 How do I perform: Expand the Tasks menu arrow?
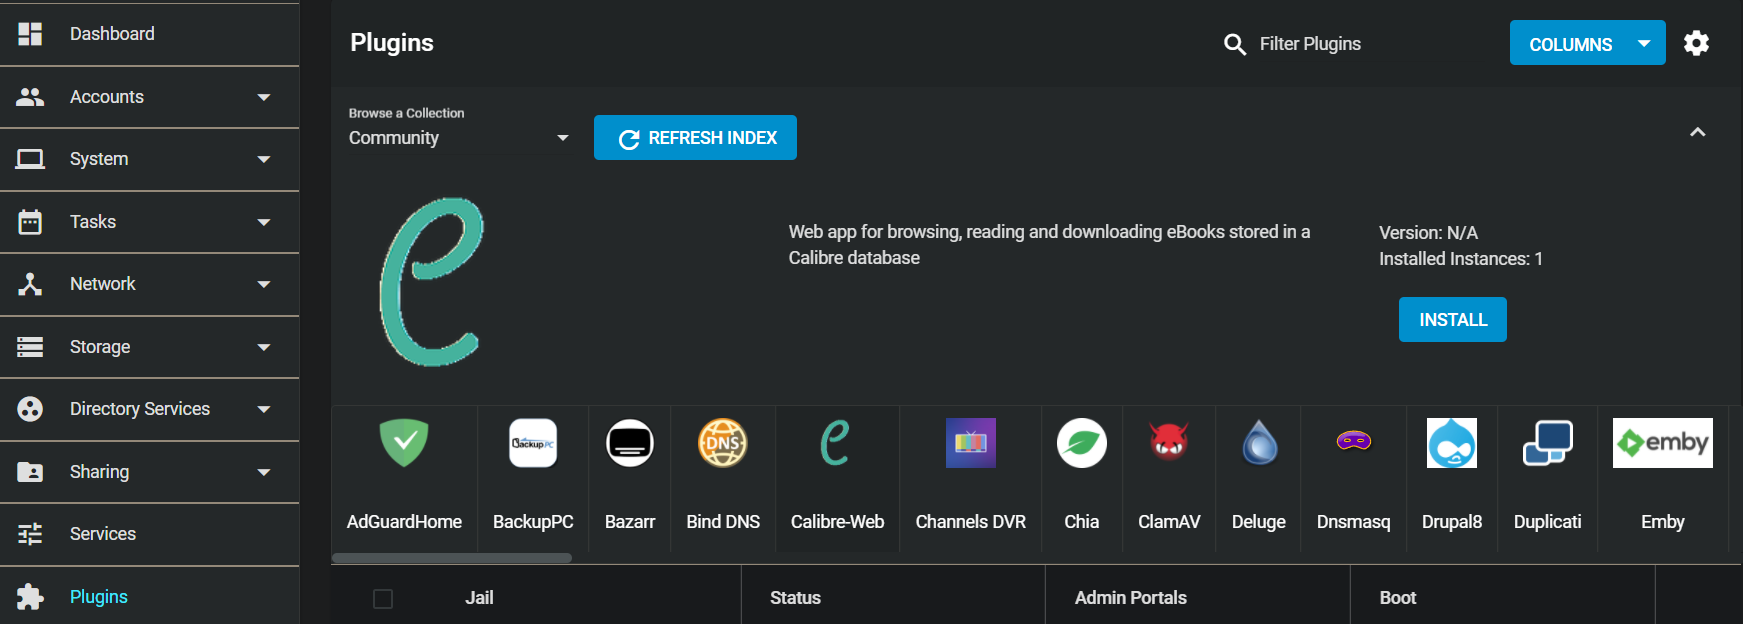tap(264, 222)
